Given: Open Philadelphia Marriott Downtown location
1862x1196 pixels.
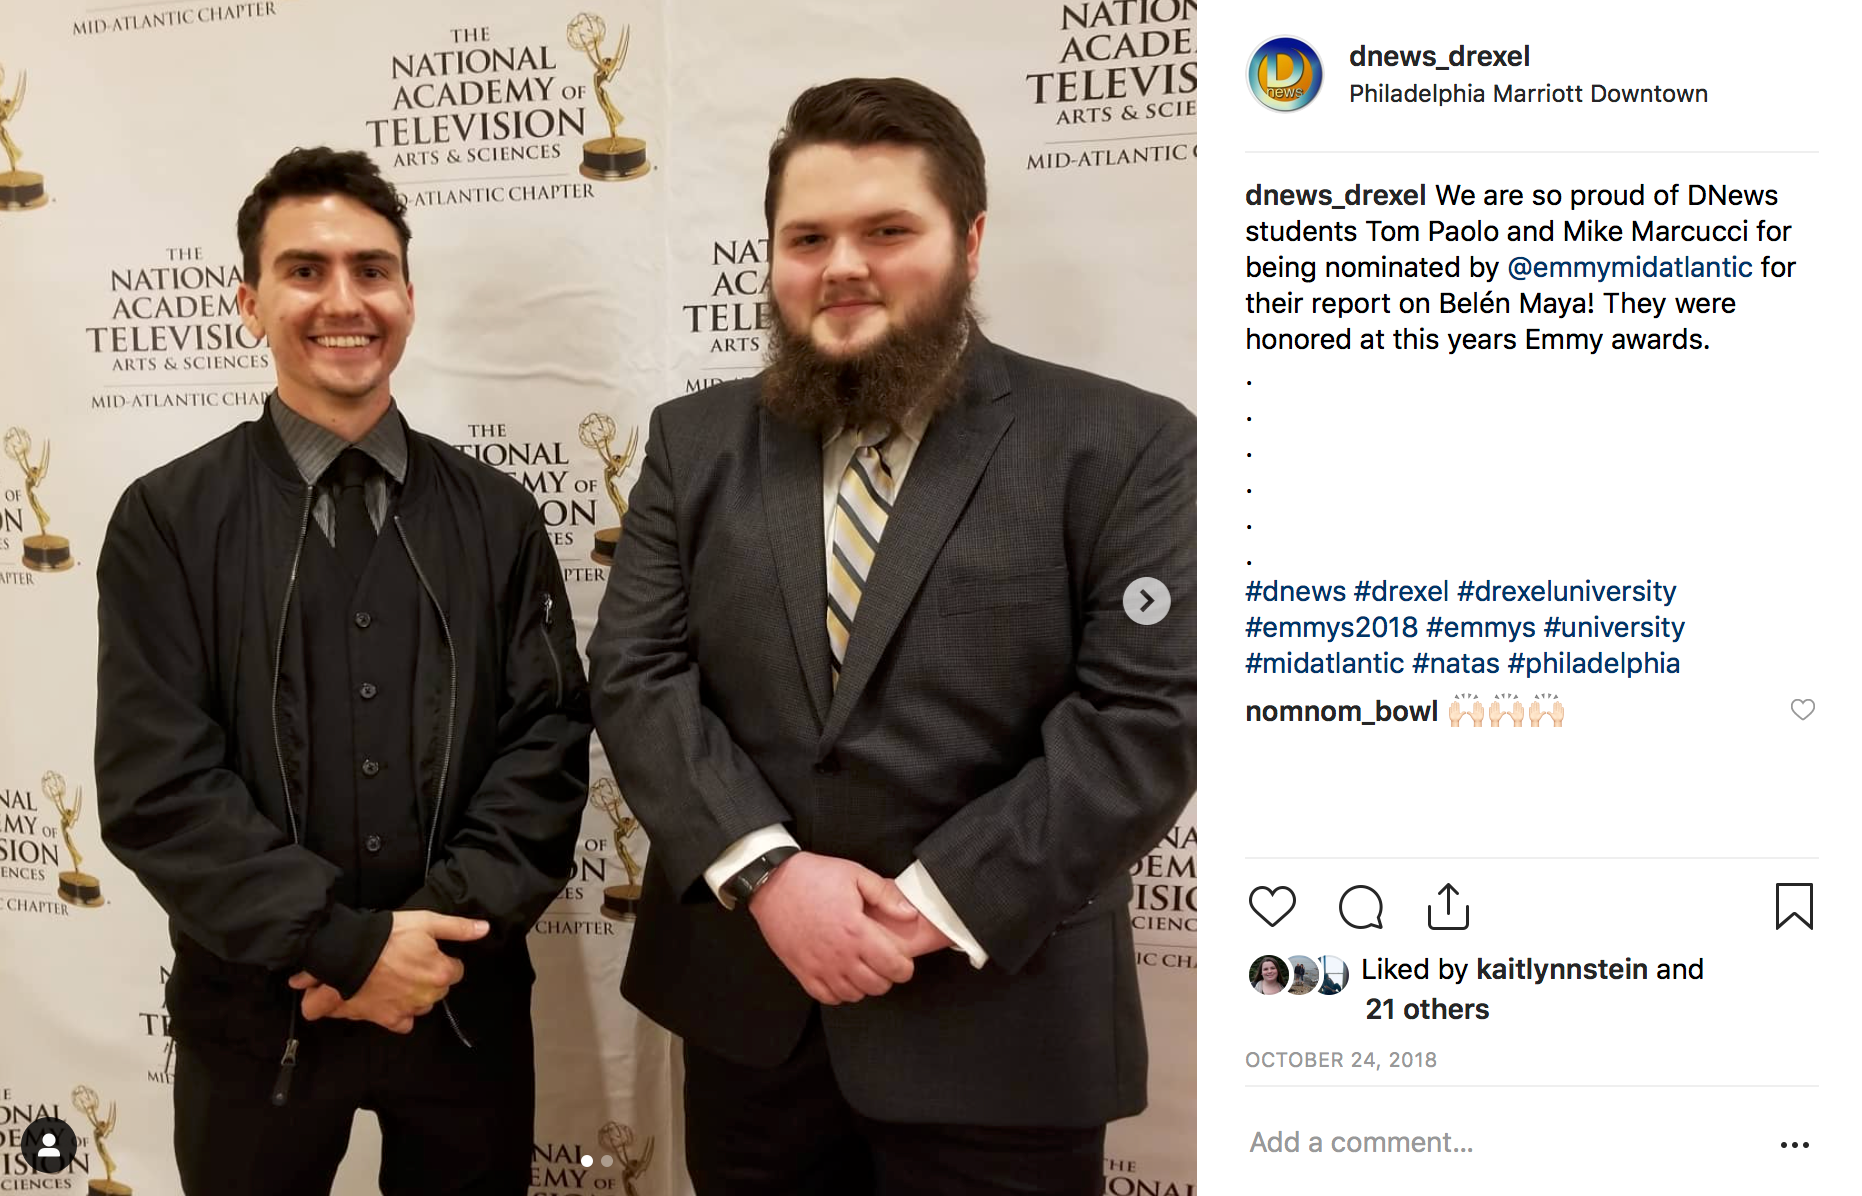Looking at the screenshot, I should 1528,94.
